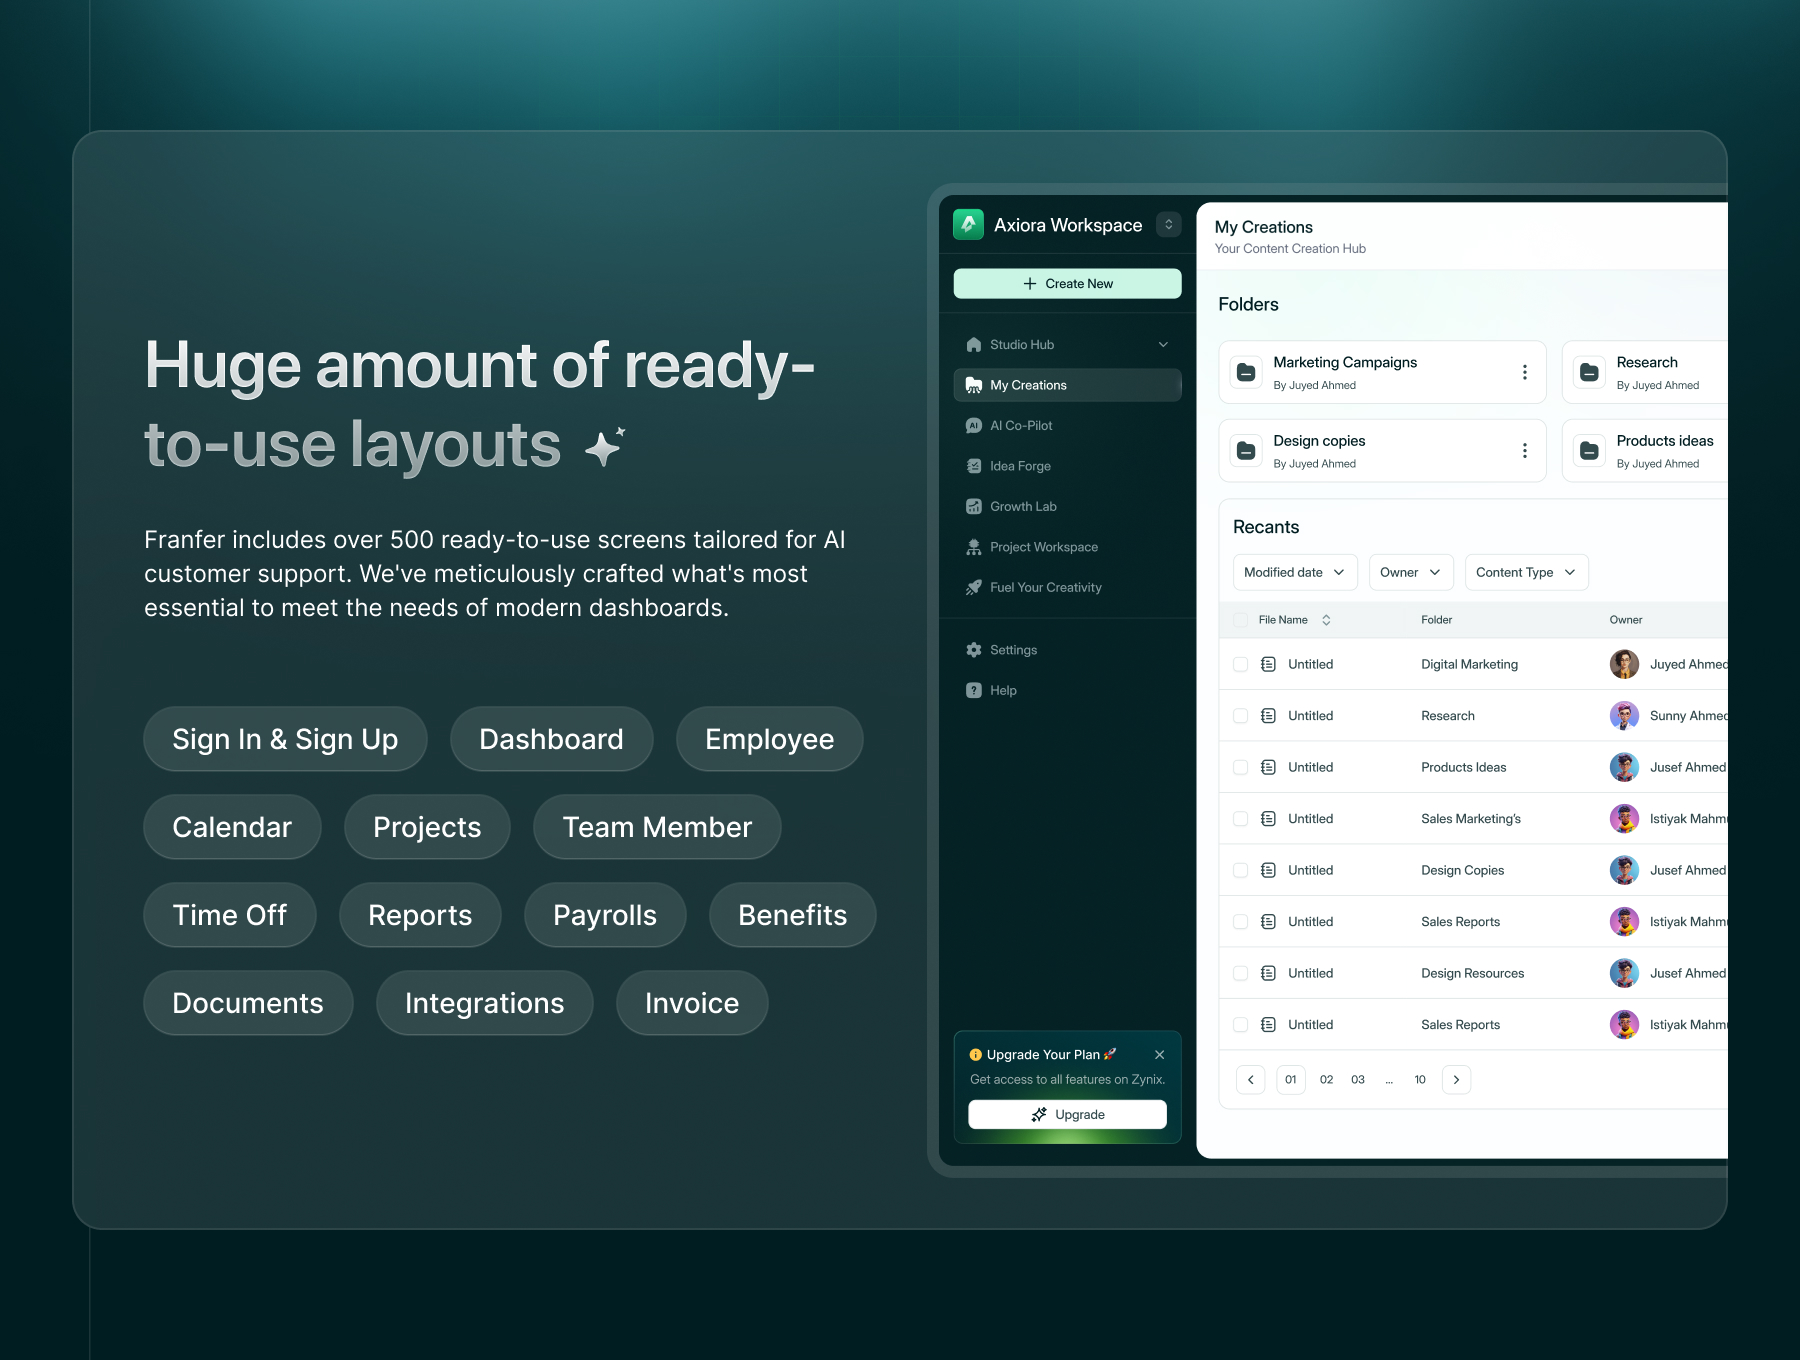The height and width of the screenshot is (1360, 1800).
Task: Select the Calendar pill
Action: (x=232, y=828)
